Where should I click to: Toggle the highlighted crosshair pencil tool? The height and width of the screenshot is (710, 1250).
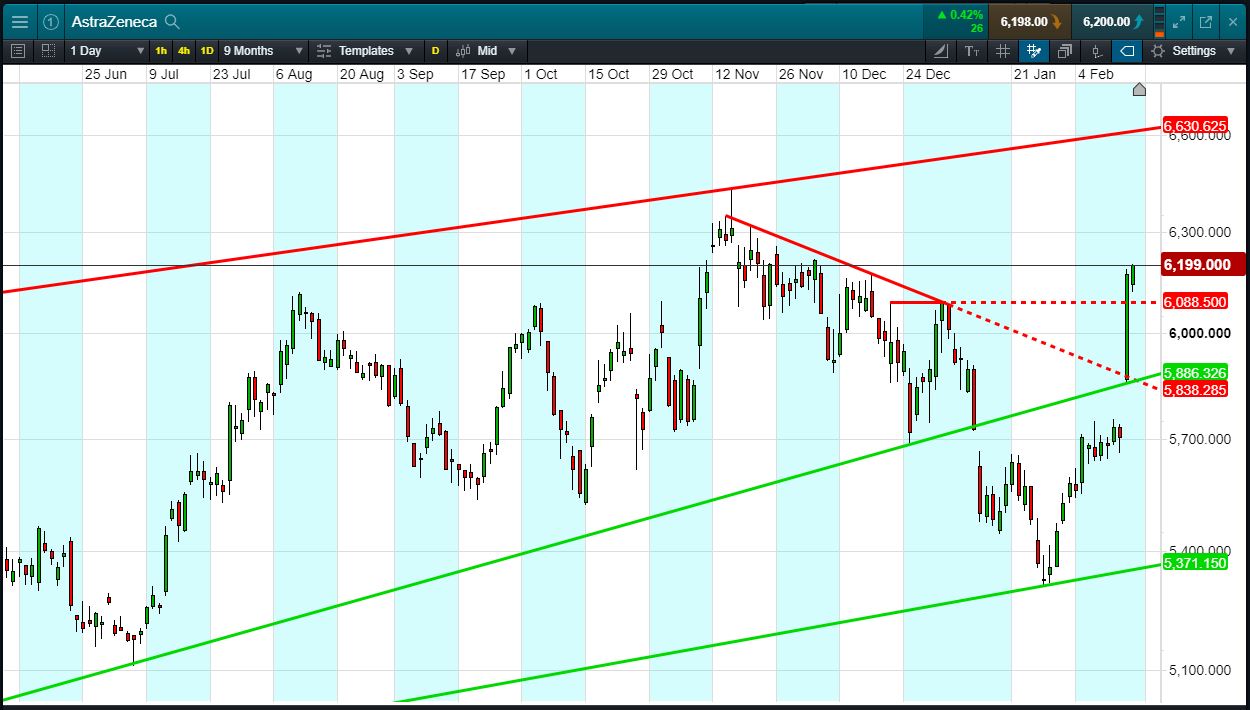click(x=1034, y=50)
